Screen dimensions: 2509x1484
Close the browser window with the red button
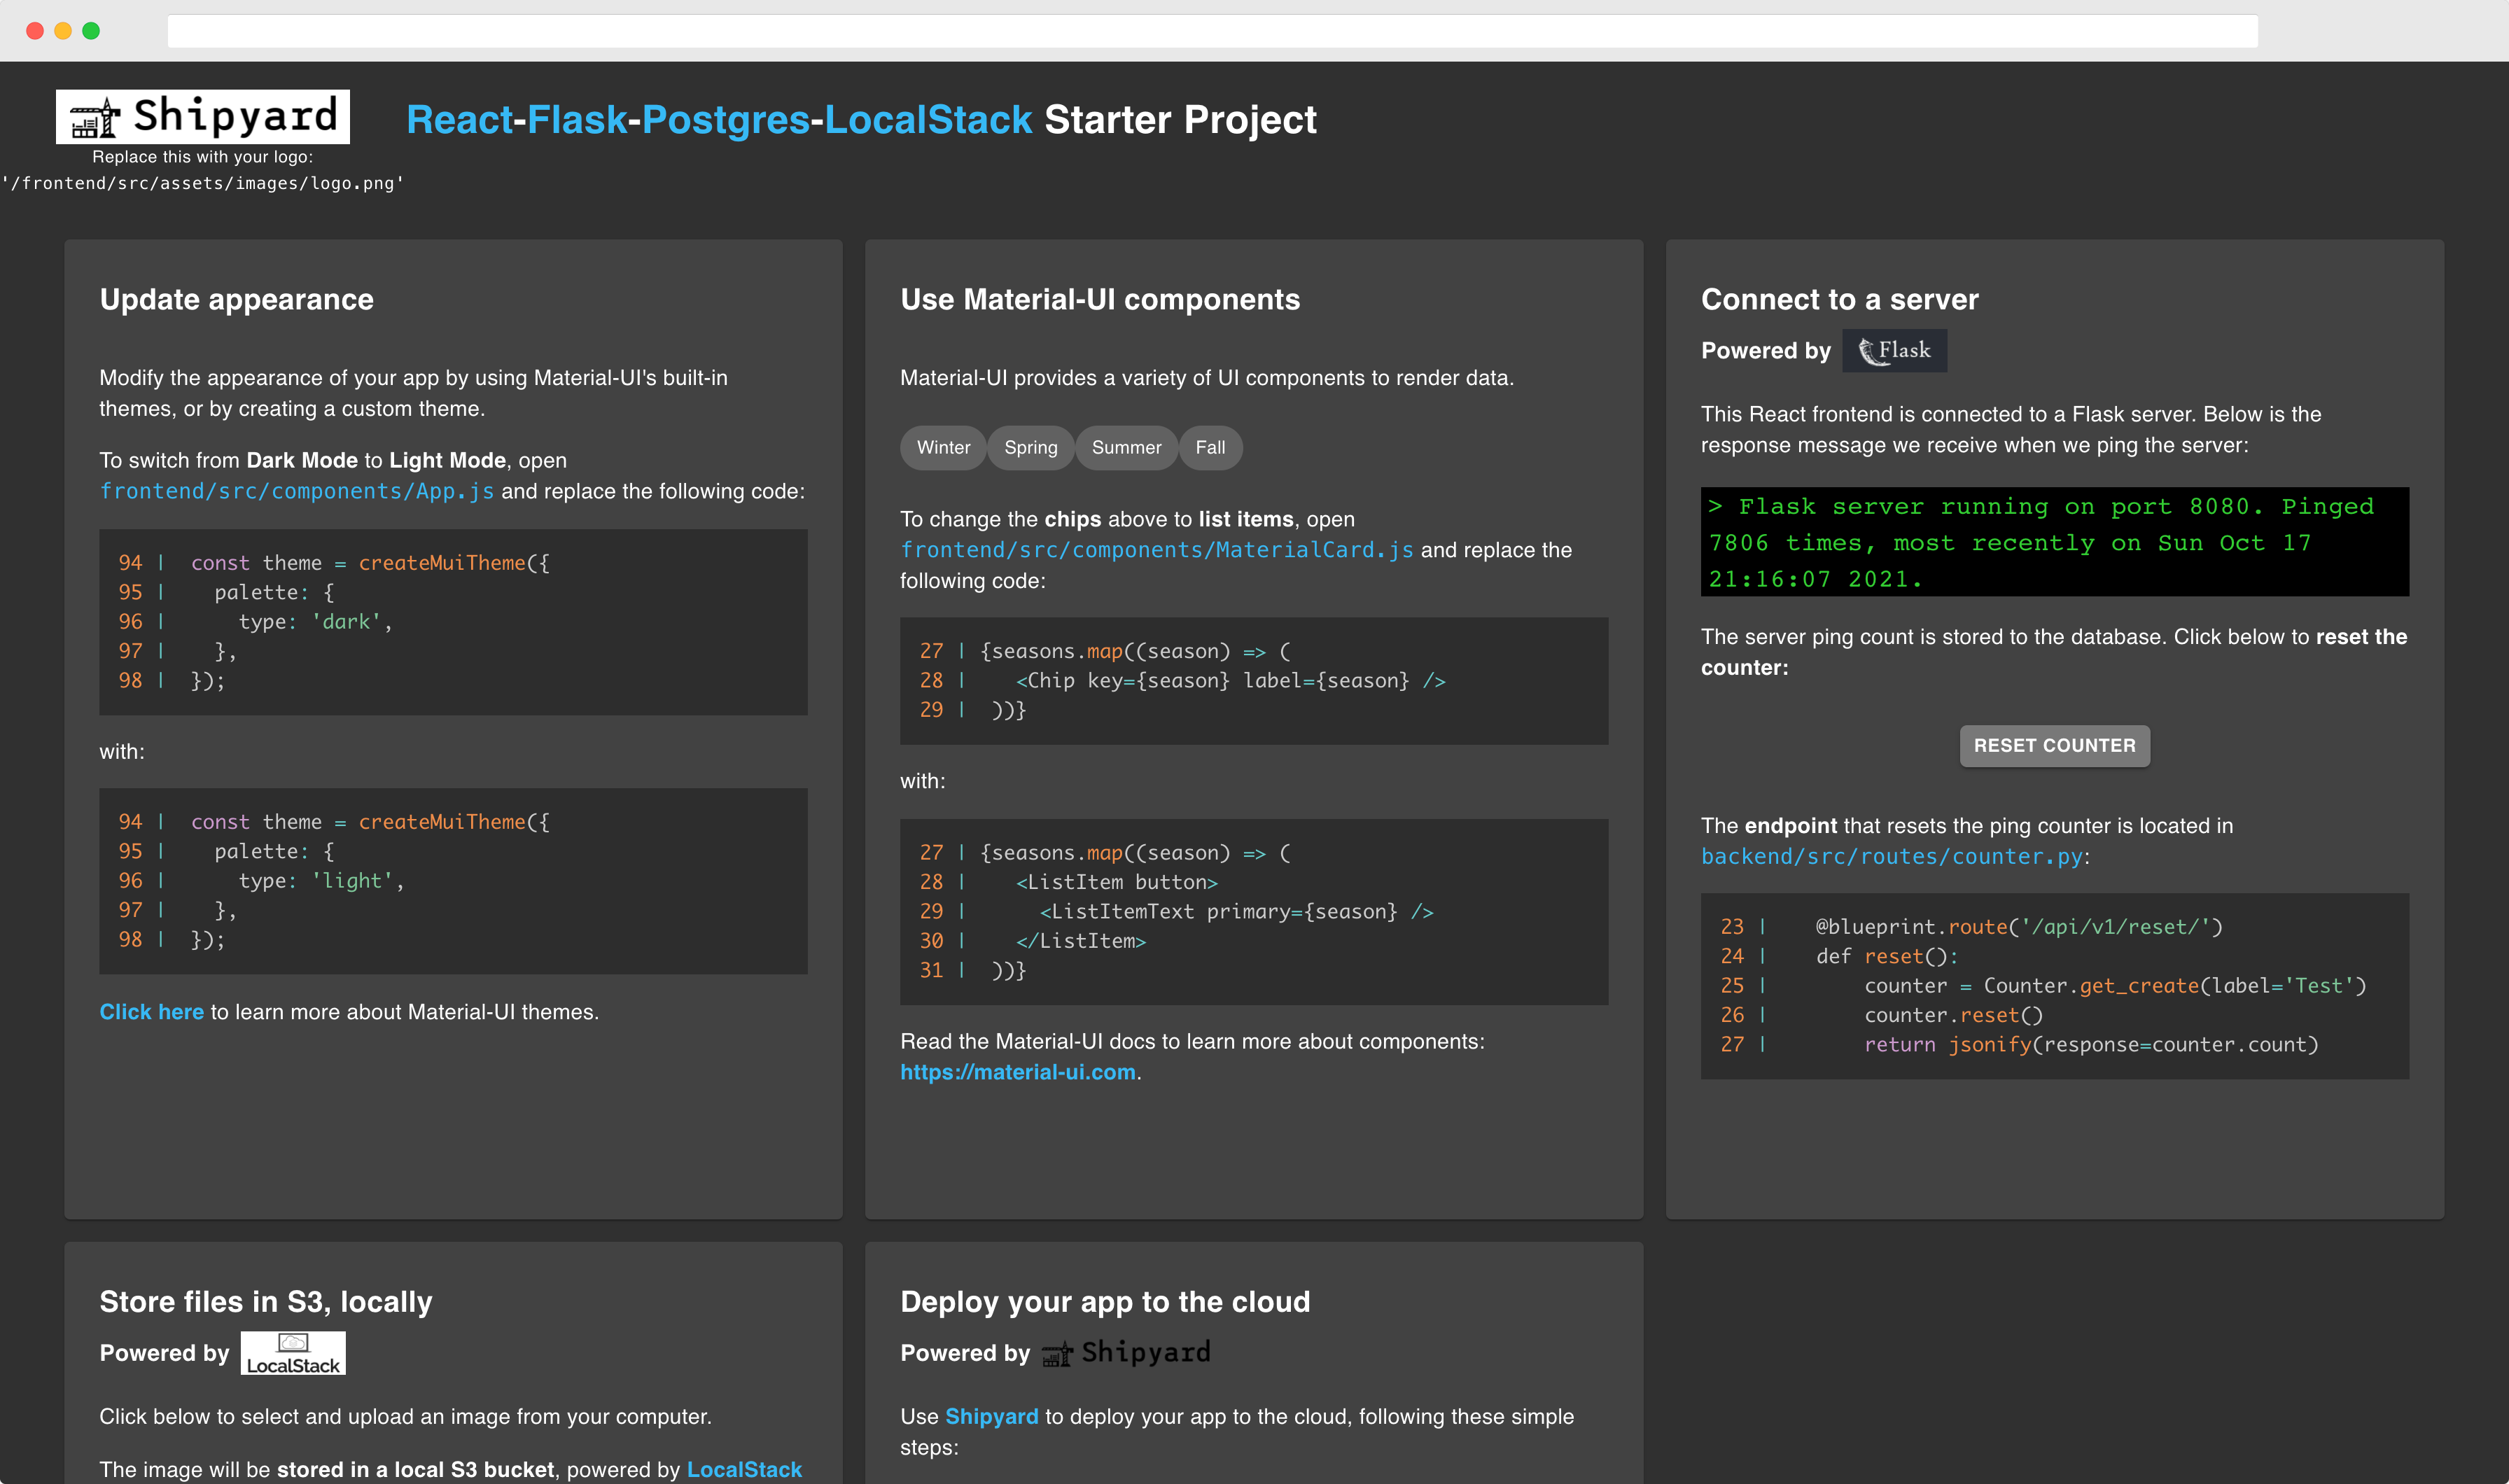(35, 31)
